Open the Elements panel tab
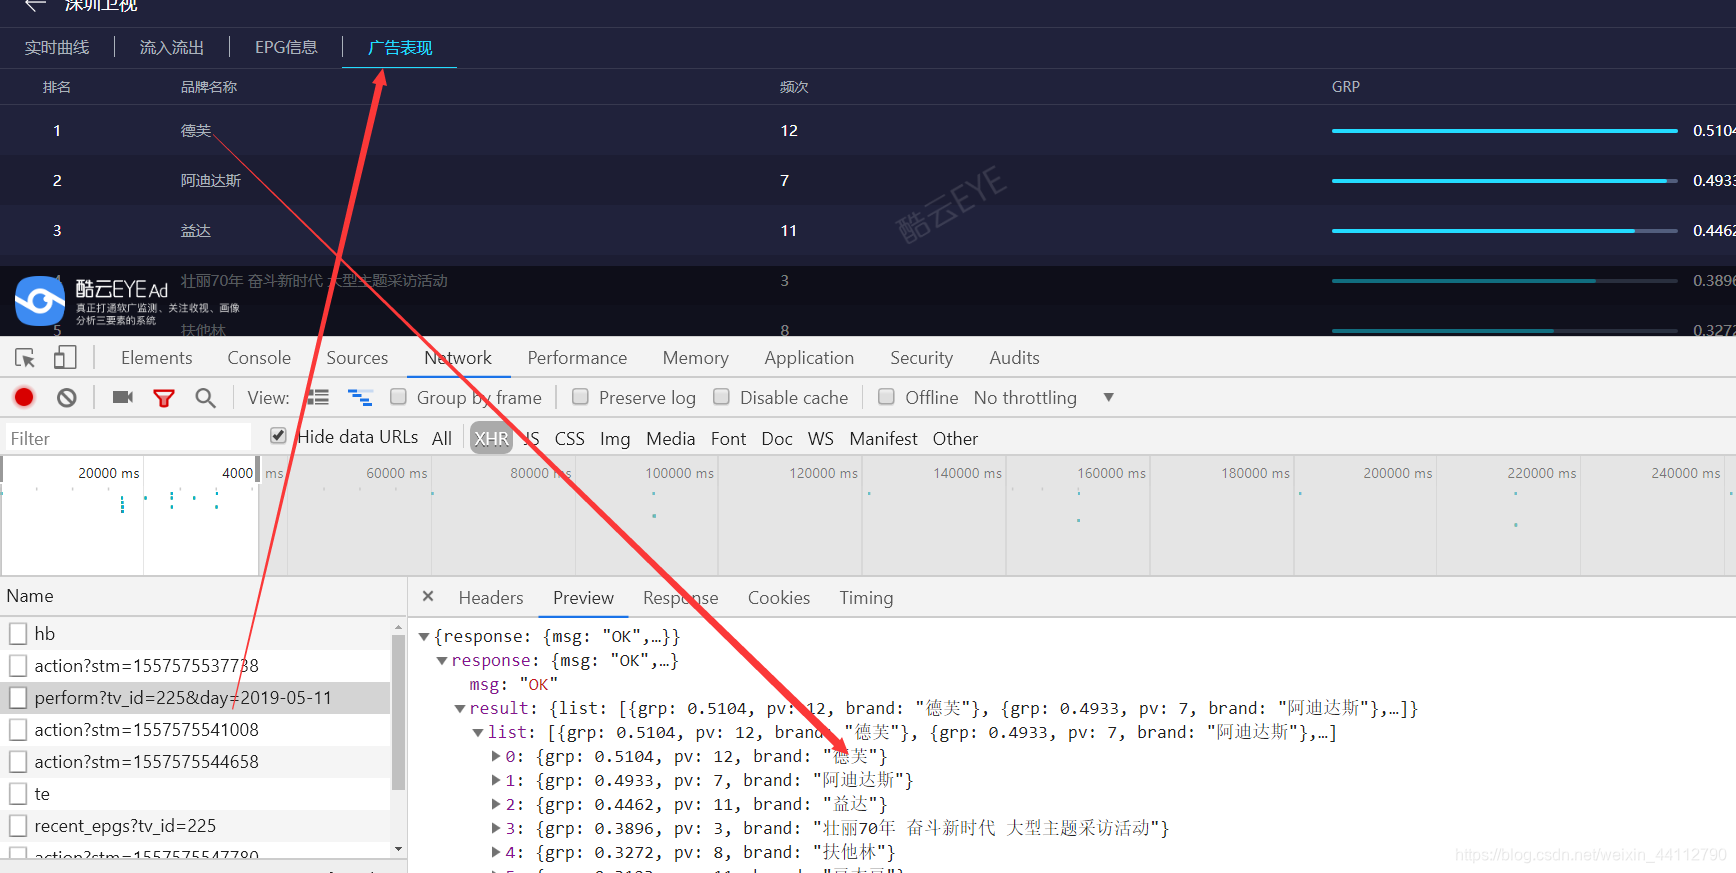The height and width of the screenshot is (873, 1736). [156, 358]
